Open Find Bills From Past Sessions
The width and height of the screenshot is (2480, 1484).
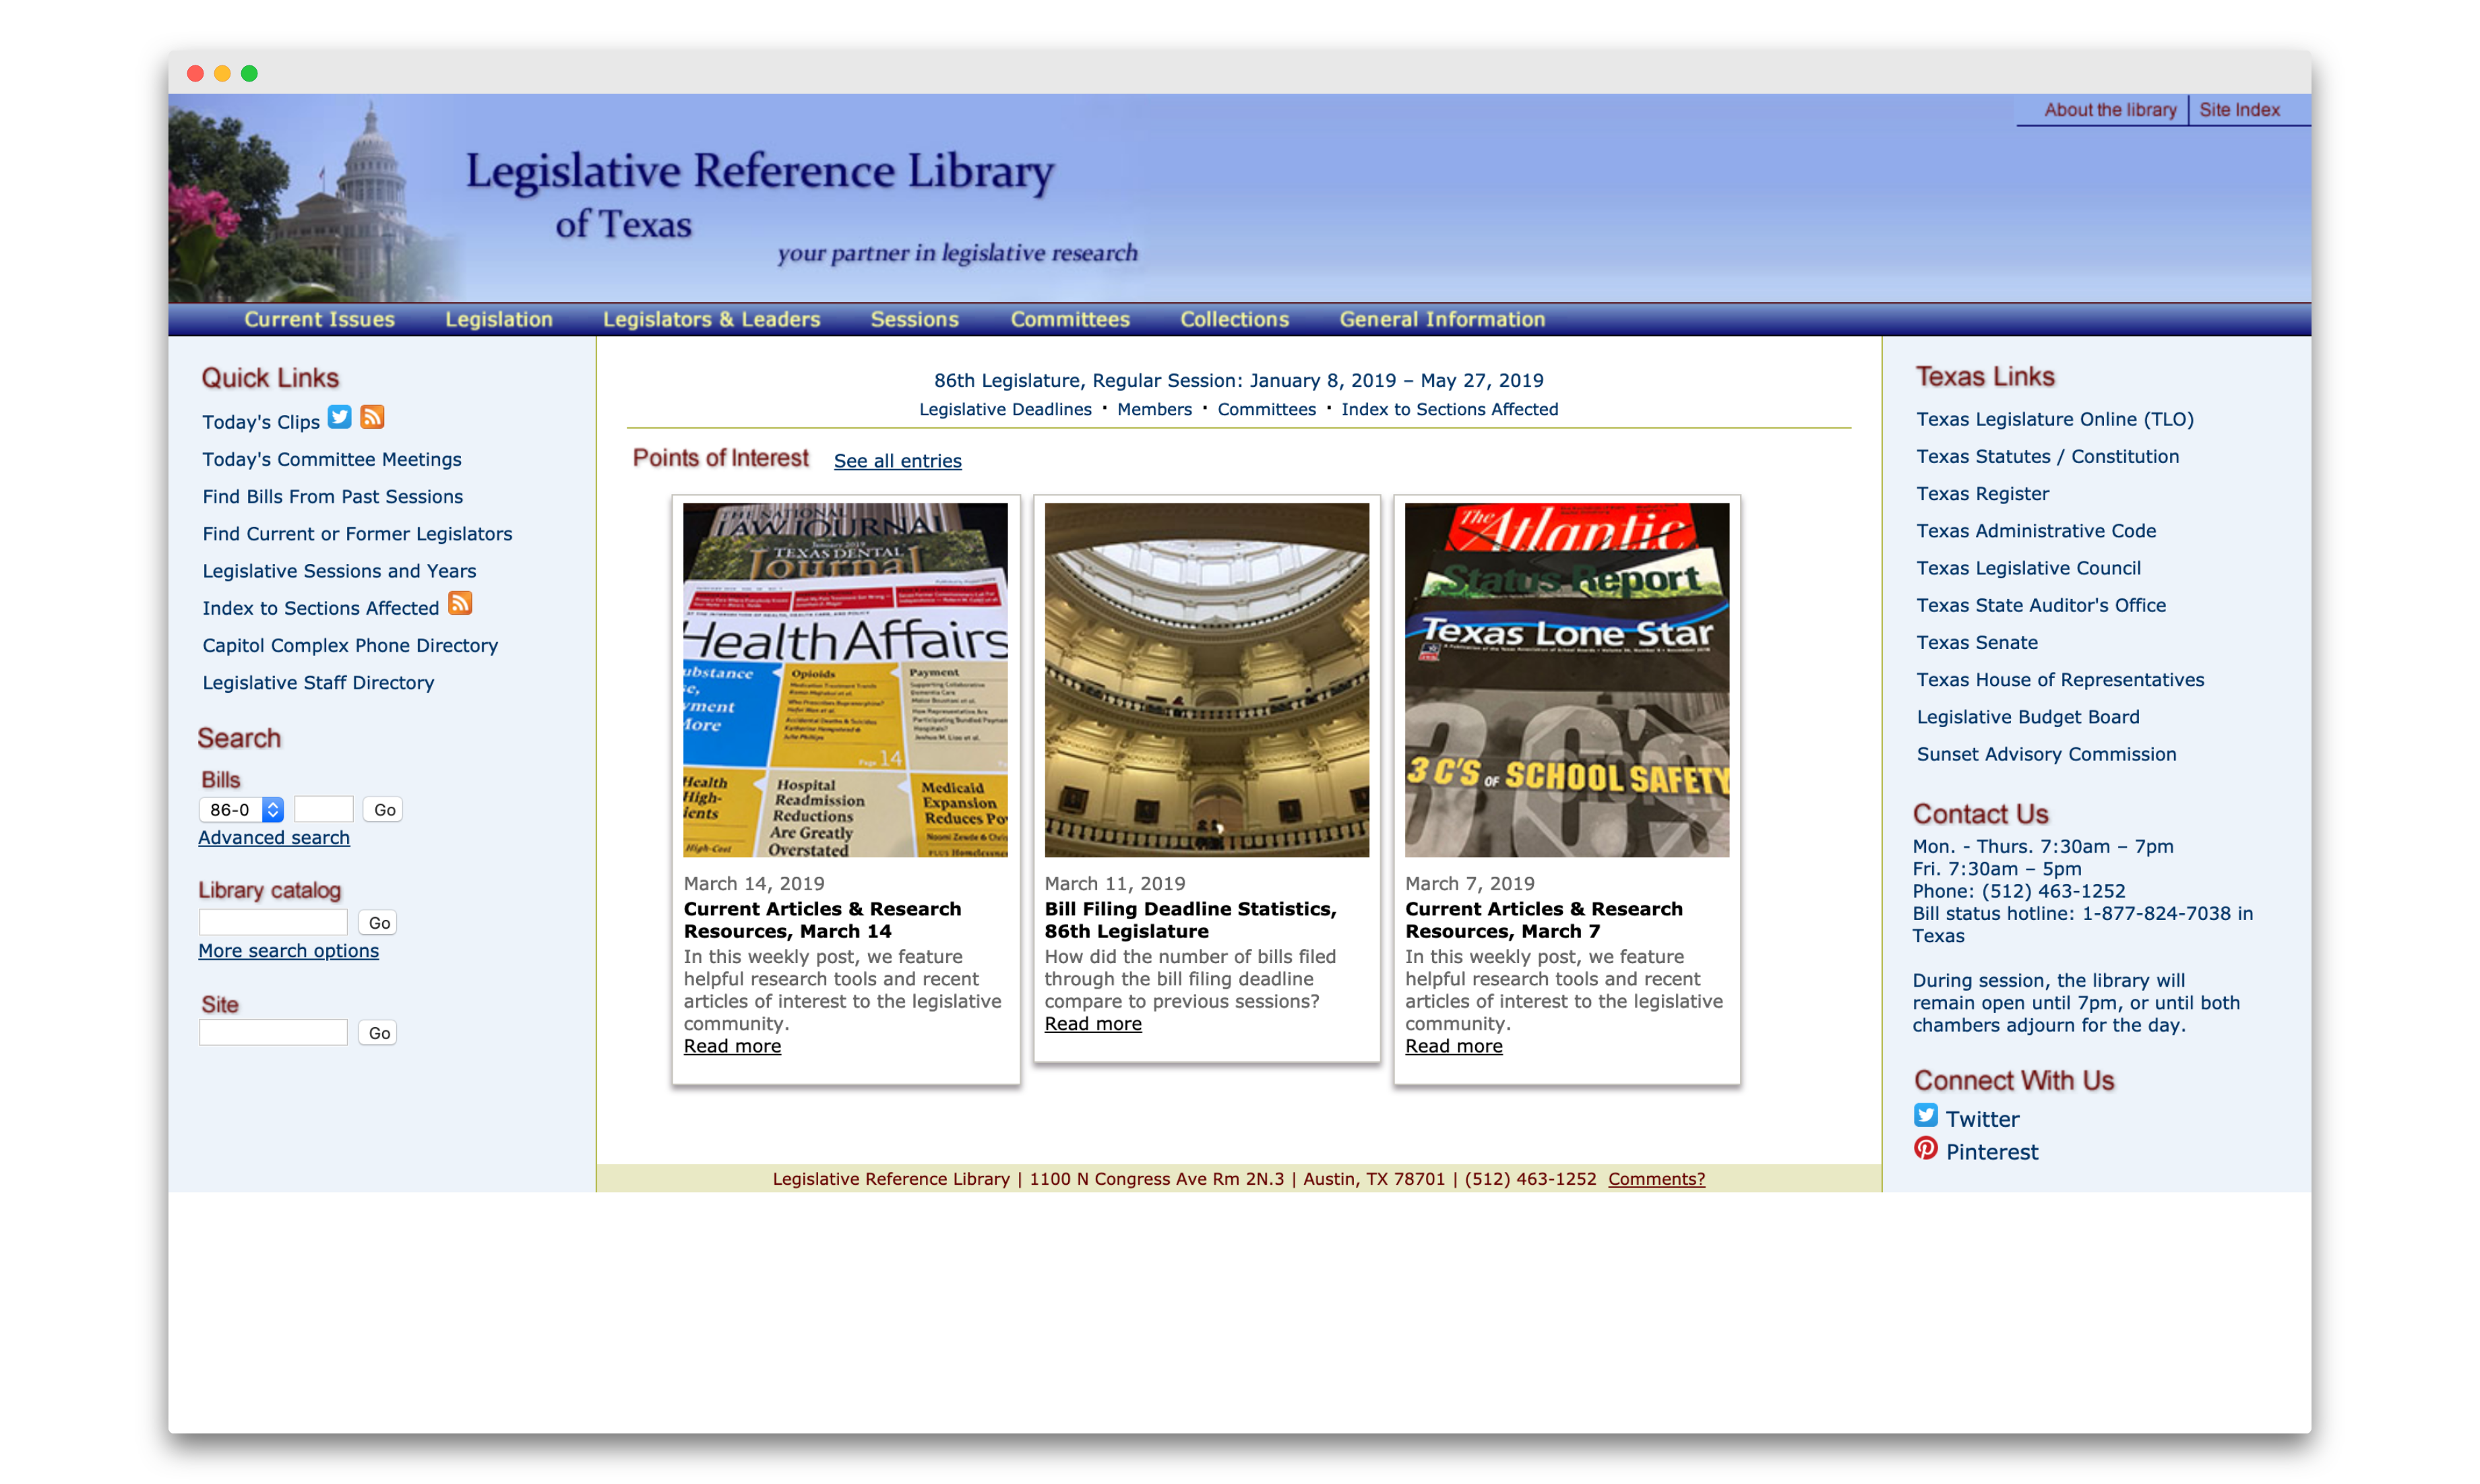tap(333, 496)
